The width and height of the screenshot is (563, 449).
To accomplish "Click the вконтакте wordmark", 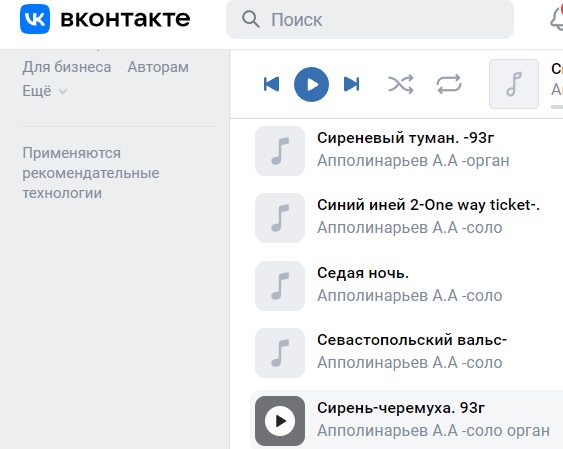I will pos(125,19).
